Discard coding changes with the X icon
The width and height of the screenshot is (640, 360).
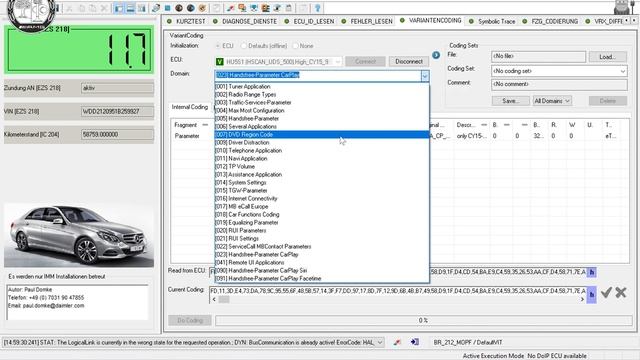(x=621, y=292)
